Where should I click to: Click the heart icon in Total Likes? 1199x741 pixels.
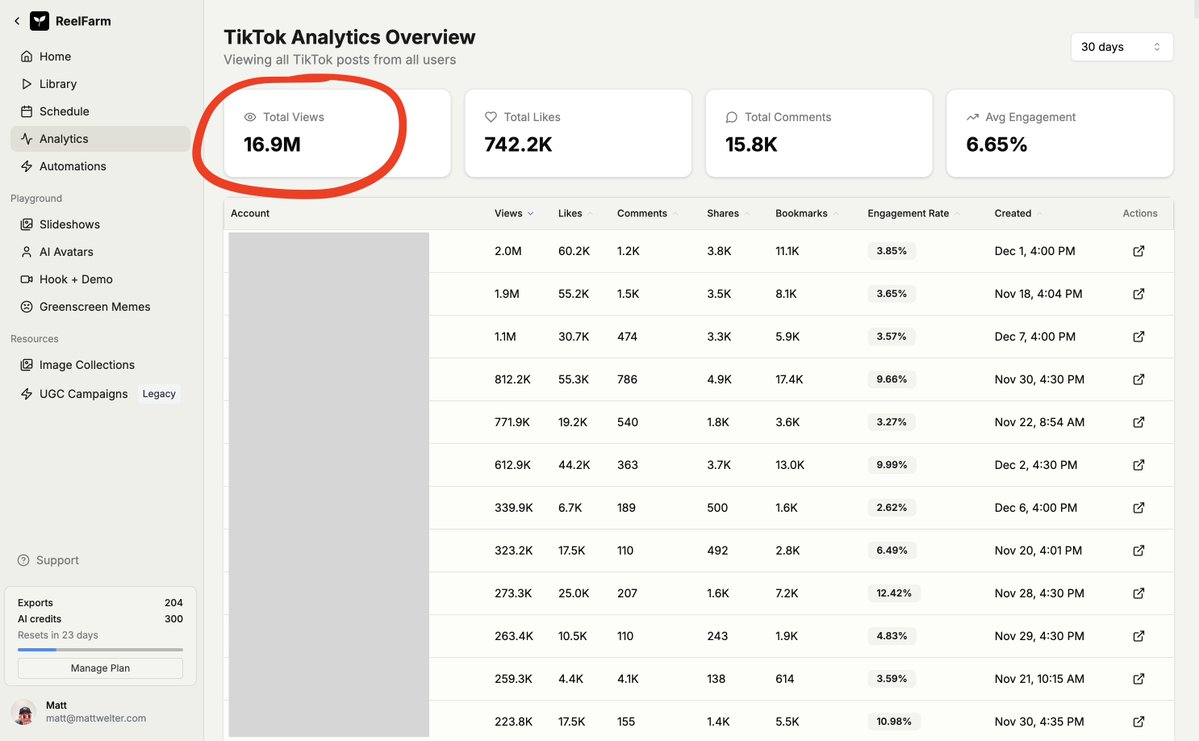pyautogui.click(x=491, y=117)
